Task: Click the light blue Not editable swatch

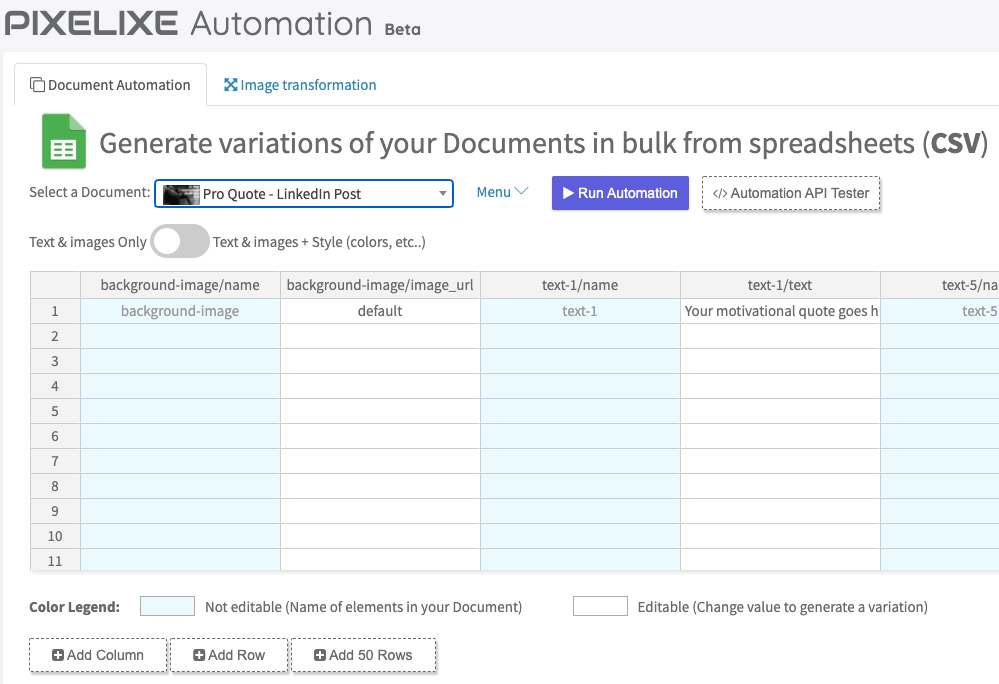Action: [x=167, y=606]
